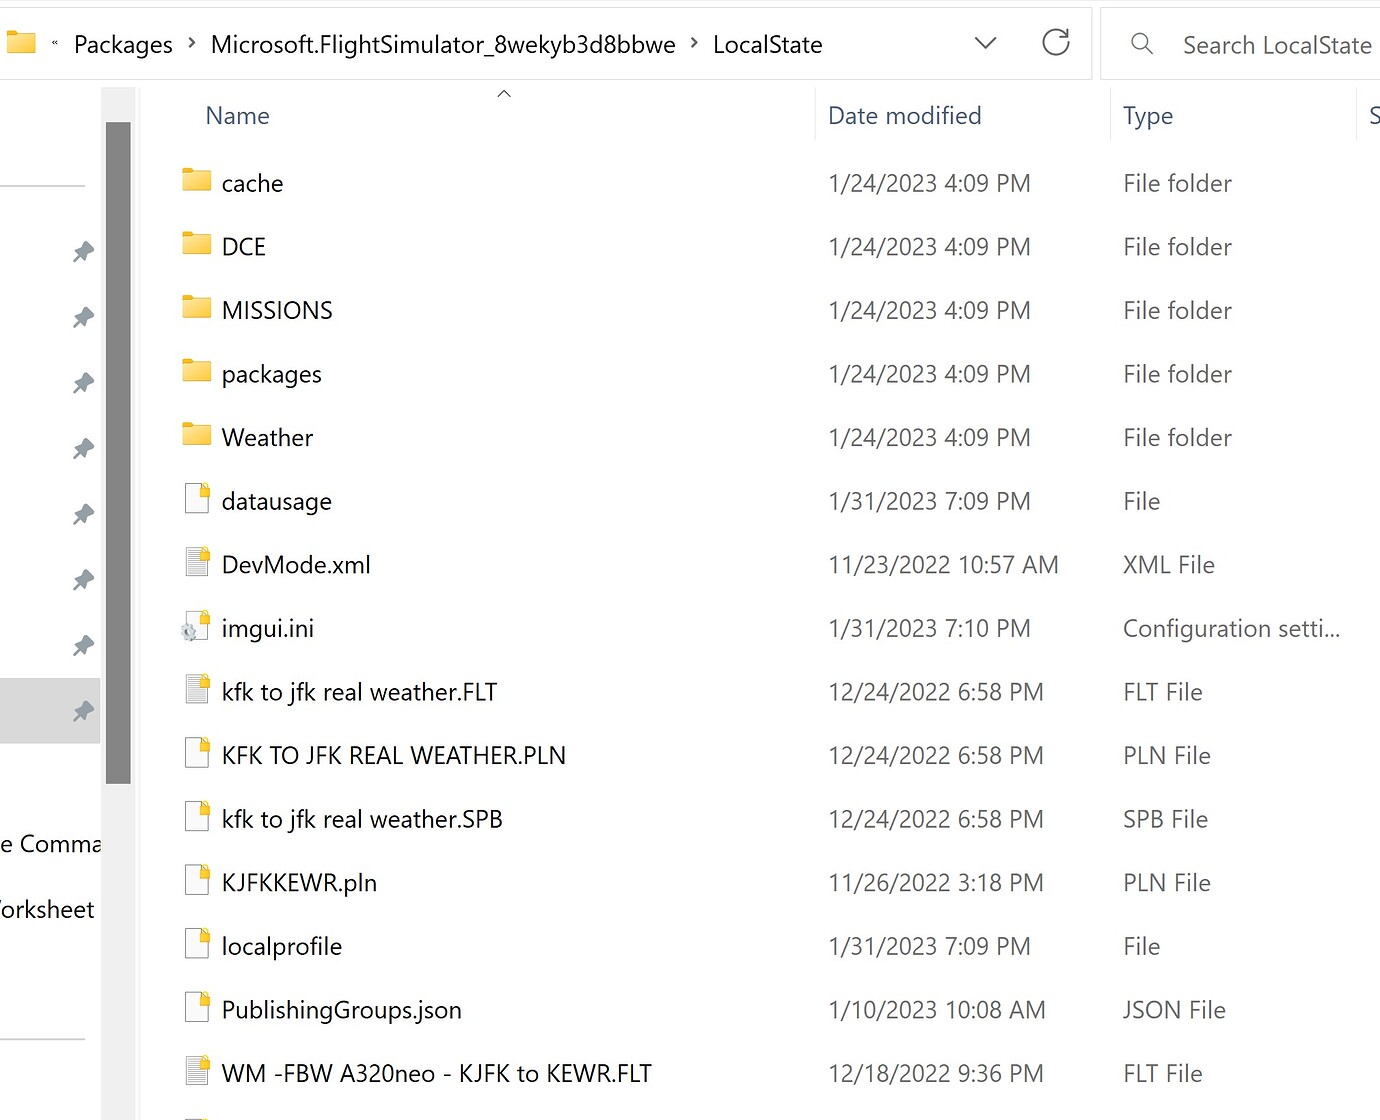Select the KJFKKEWR.pln file icon
Viewport: 1380px width, 1120px height.
point(197,881)
